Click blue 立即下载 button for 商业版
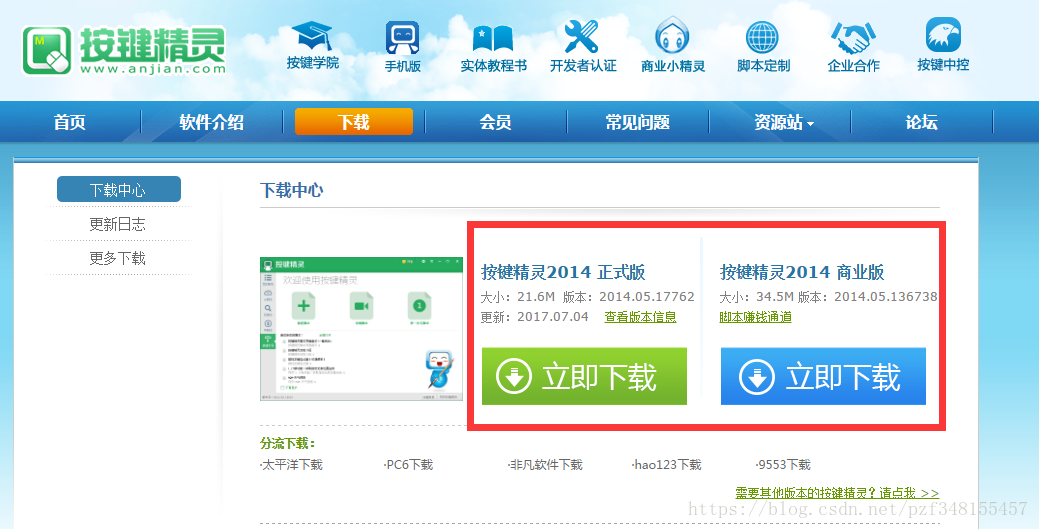The image size is (1039, 529). click(823, 376)
